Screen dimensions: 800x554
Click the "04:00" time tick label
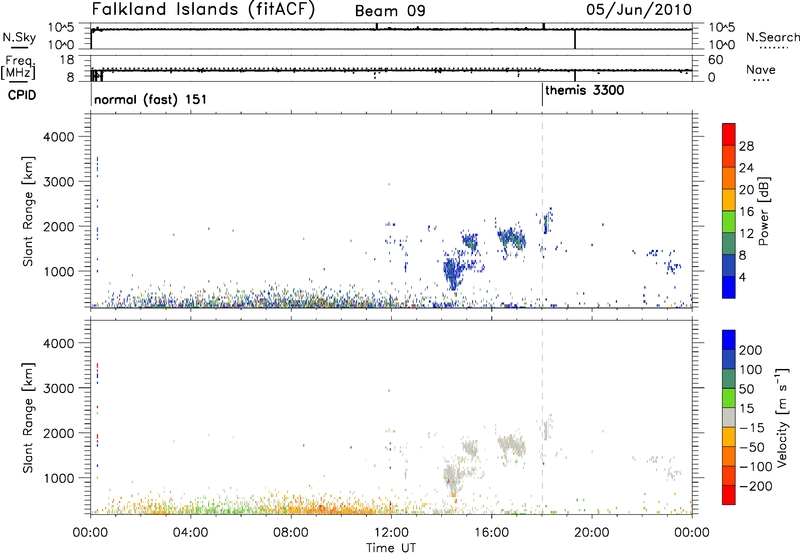point(191,533)
